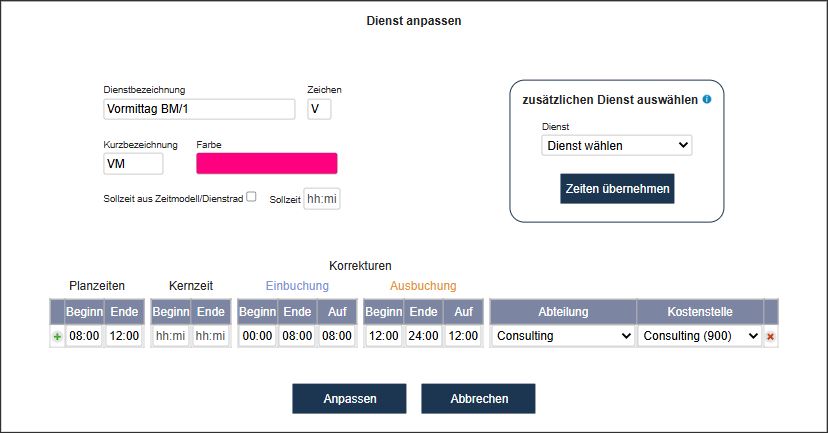Open the pink Farbe color swatch
828x433 pixels.
click(x=267, y=163)
